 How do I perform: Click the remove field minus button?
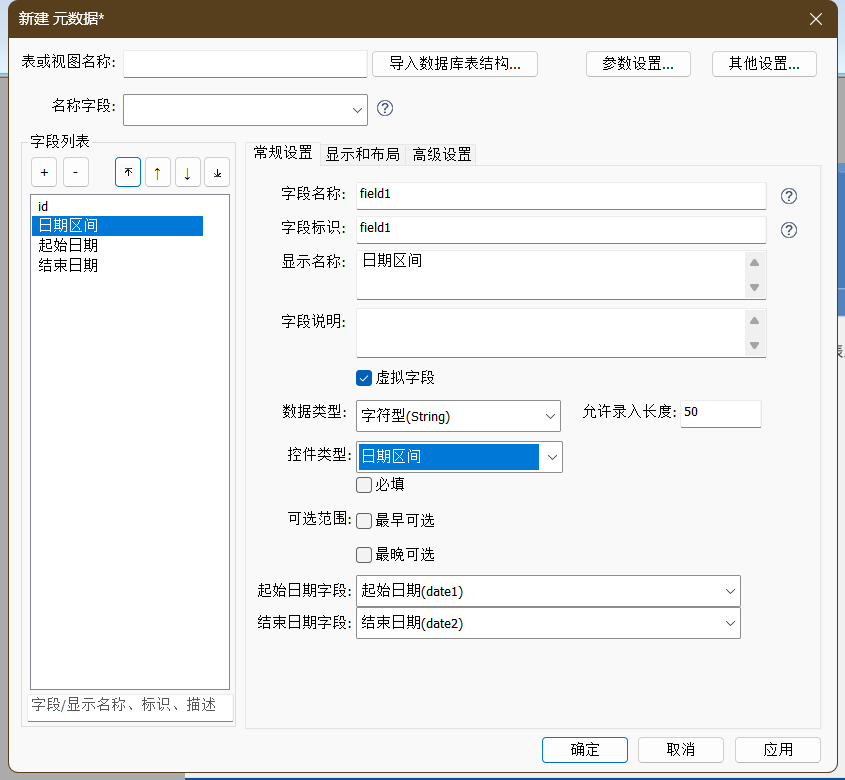coord(76,173)
